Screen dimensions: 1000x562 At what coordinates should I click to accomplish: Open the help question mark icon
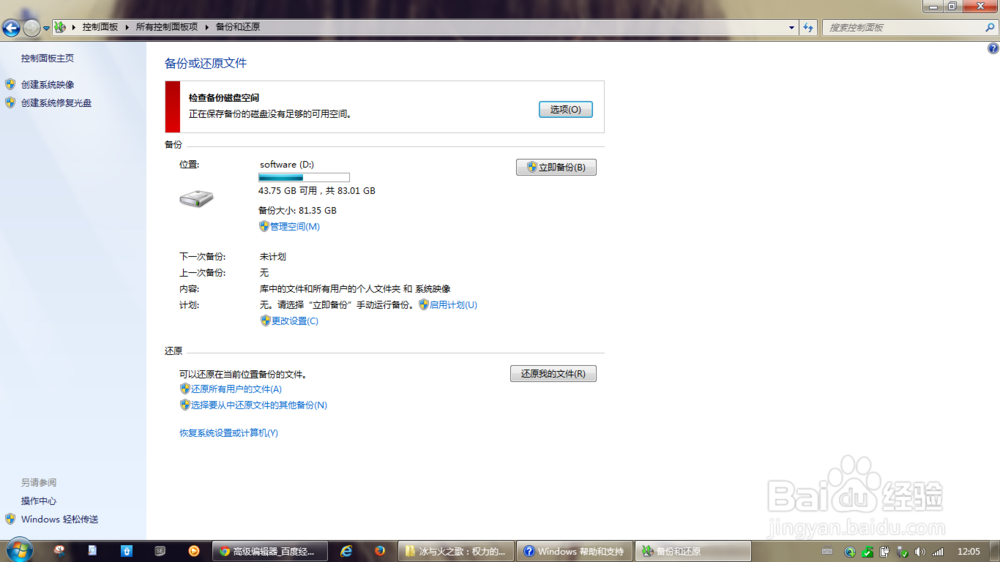tap(993, 48)
